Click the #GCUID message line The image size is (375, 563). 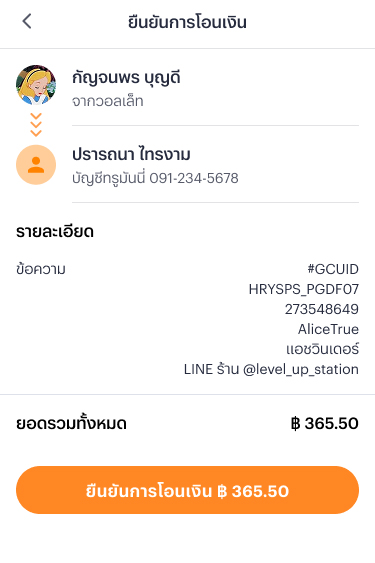pos(333,269)
